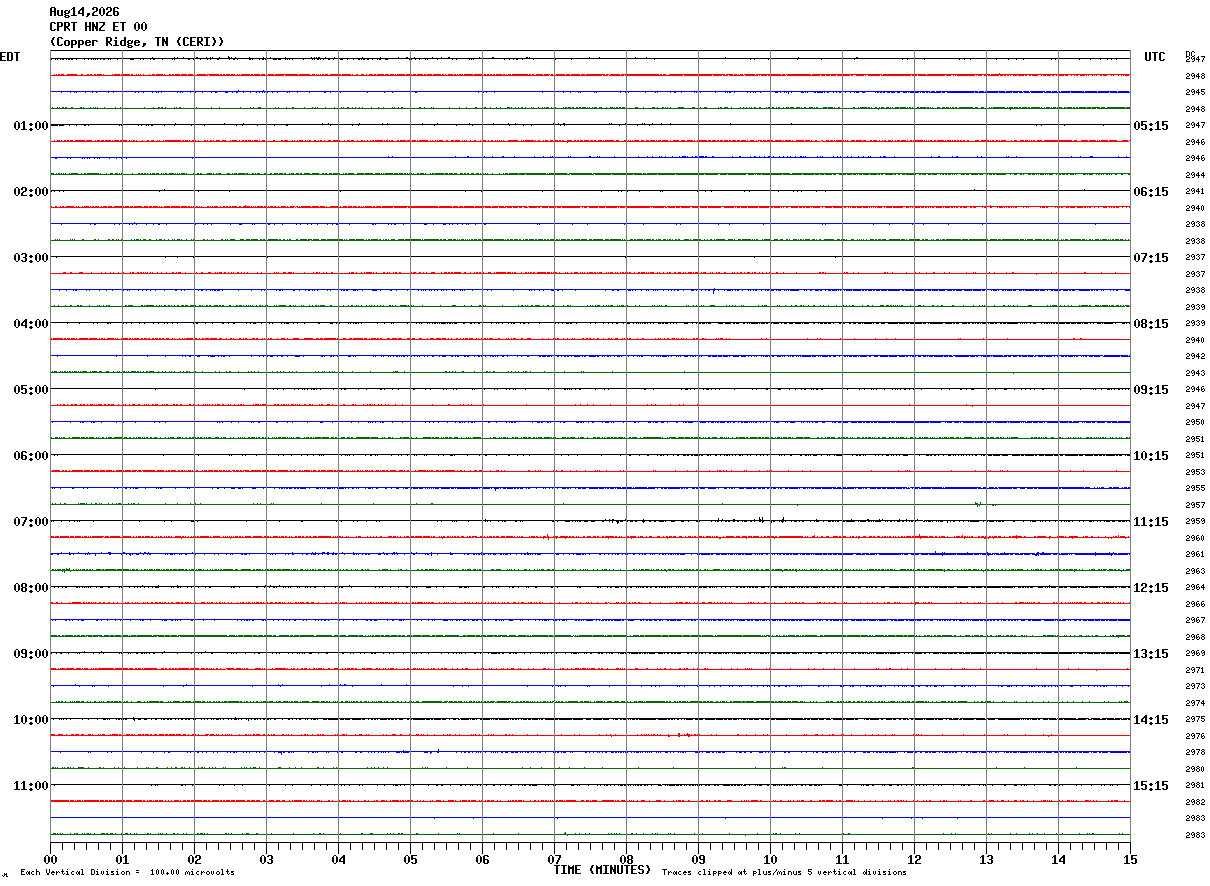
Task: Click the Traces clipped footer note
Action: coord(784,873)
